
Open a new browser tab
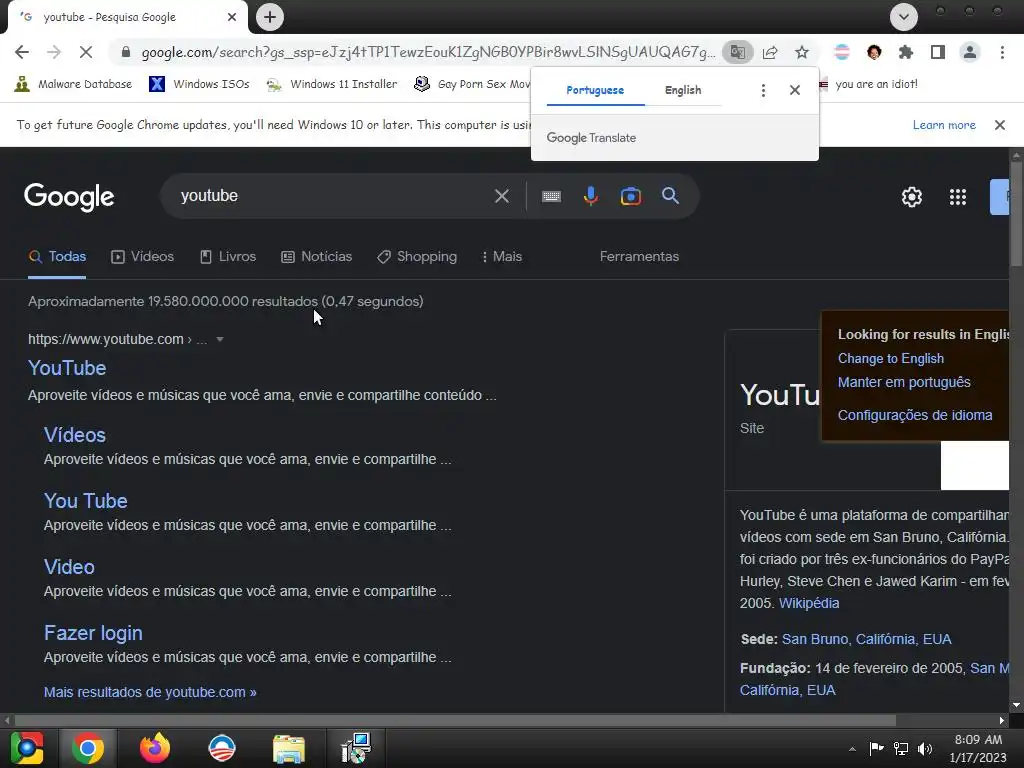[x=270, y=17]
